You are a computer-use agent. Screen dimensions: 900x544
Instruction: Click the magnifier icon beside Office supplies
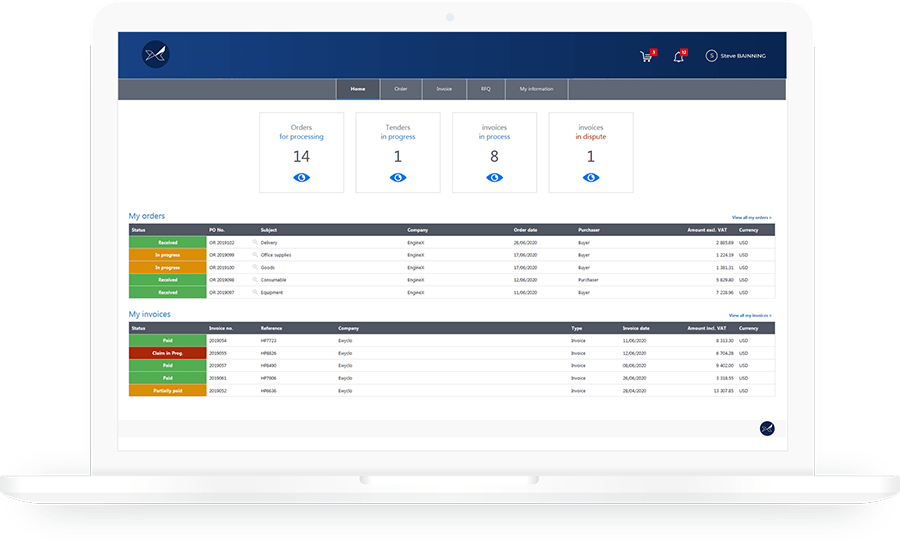(255, 255)
